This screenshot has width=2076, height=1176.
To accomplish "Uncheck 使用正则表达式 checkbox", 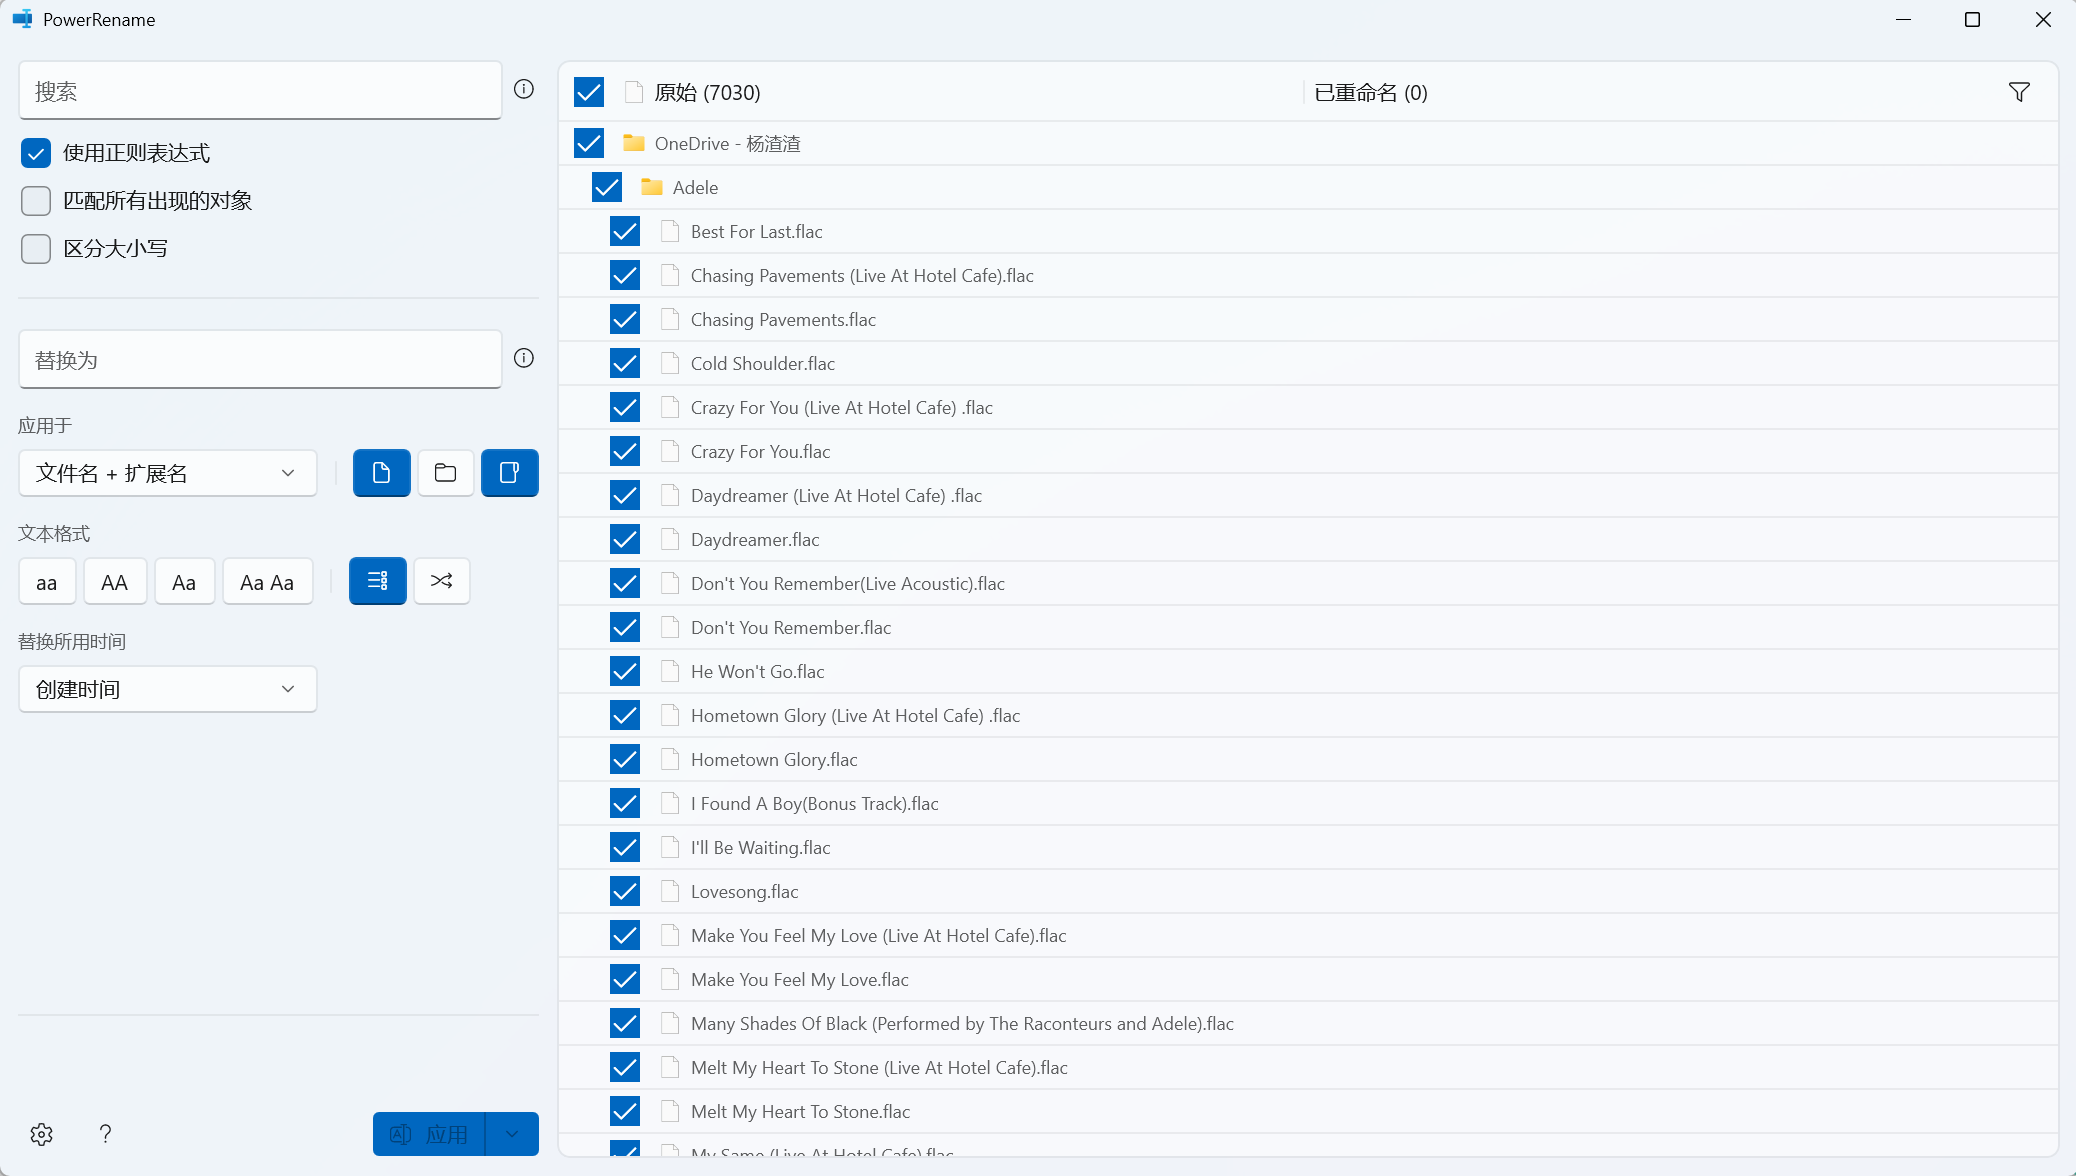I will point(36,153).
